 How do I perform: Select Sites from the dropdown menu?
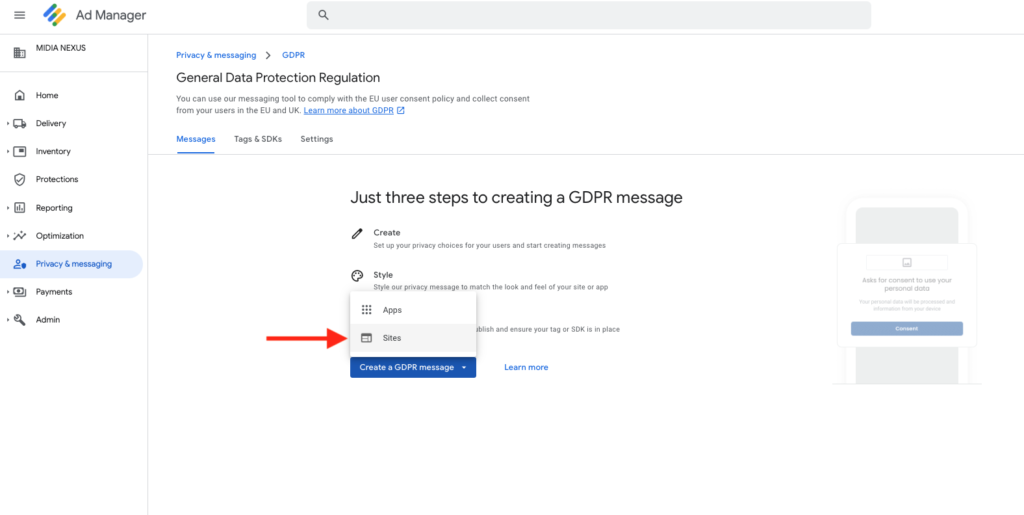(413, 338)
